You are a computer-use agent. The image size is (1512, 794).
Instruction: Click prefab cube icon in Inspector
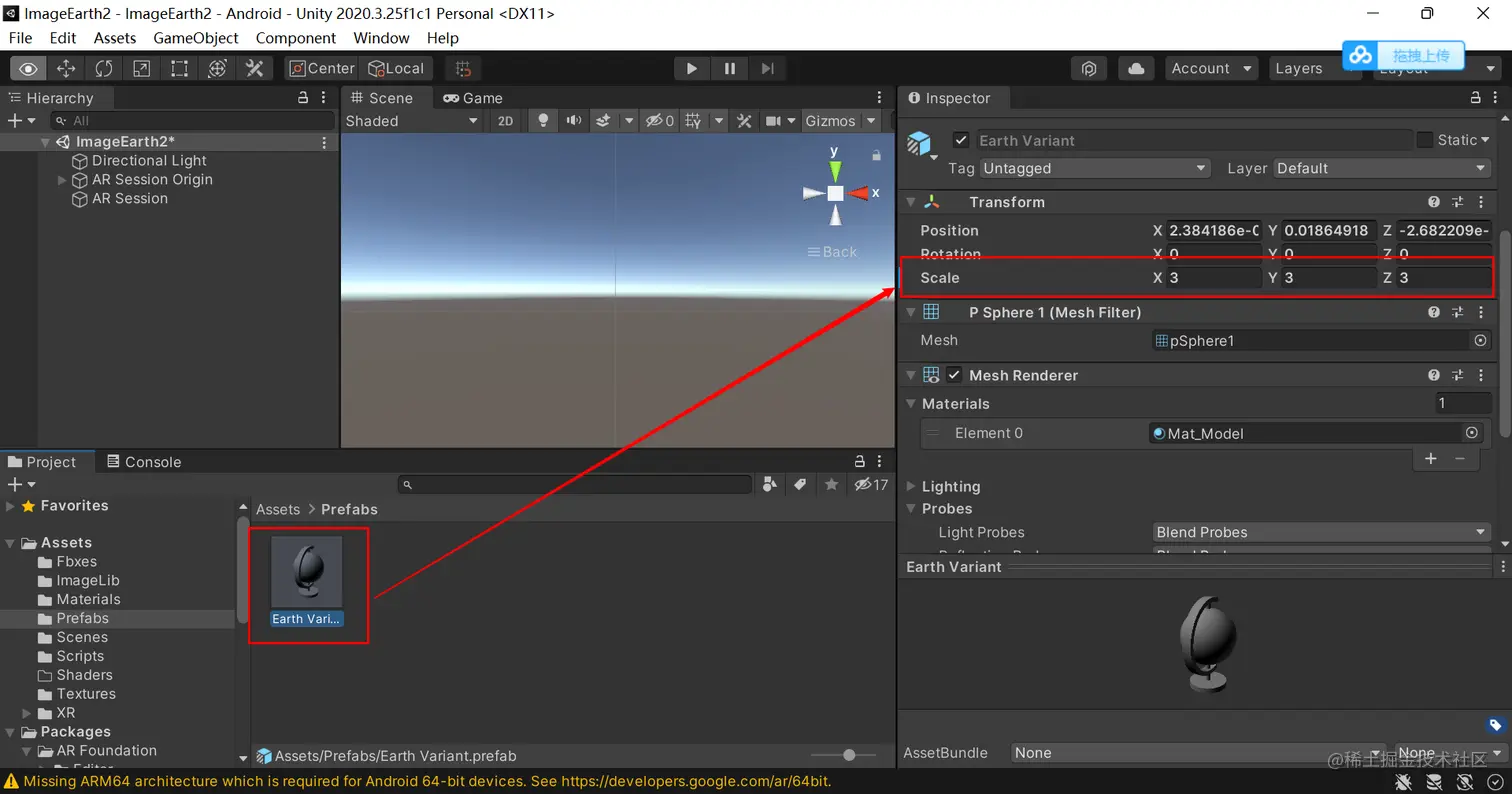point(918,143)
